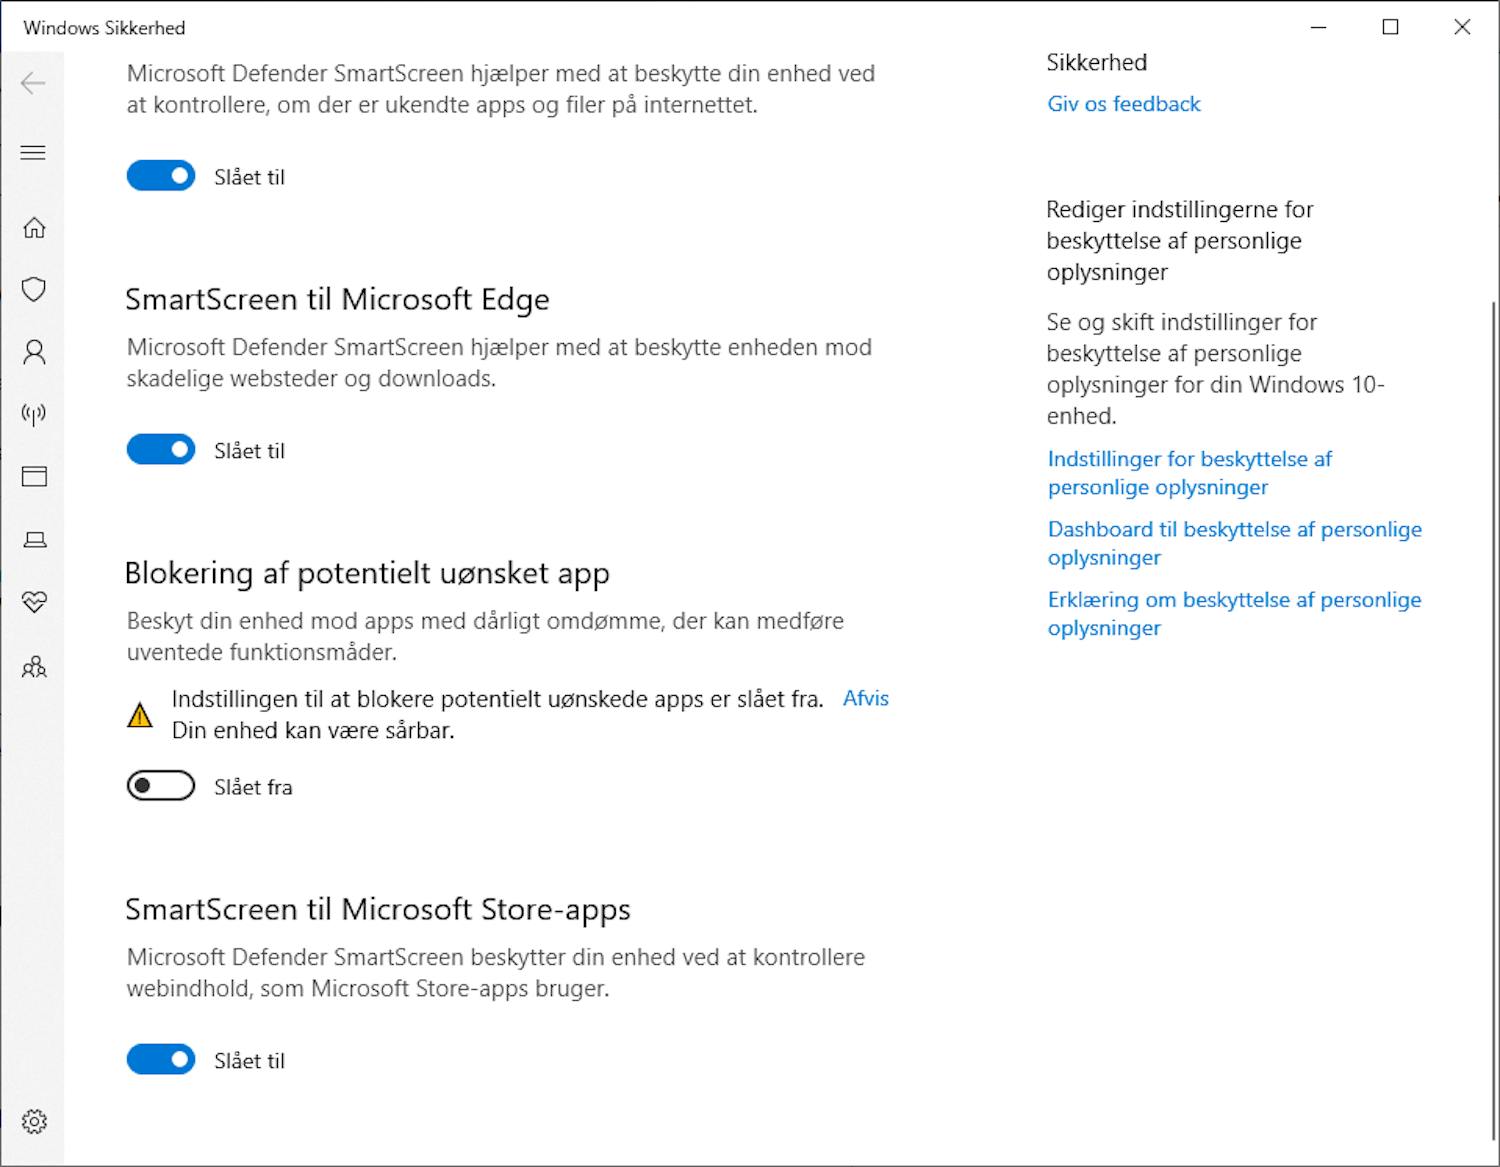
Task: Click the back arrow navigation icon
Action: [33, 84]
